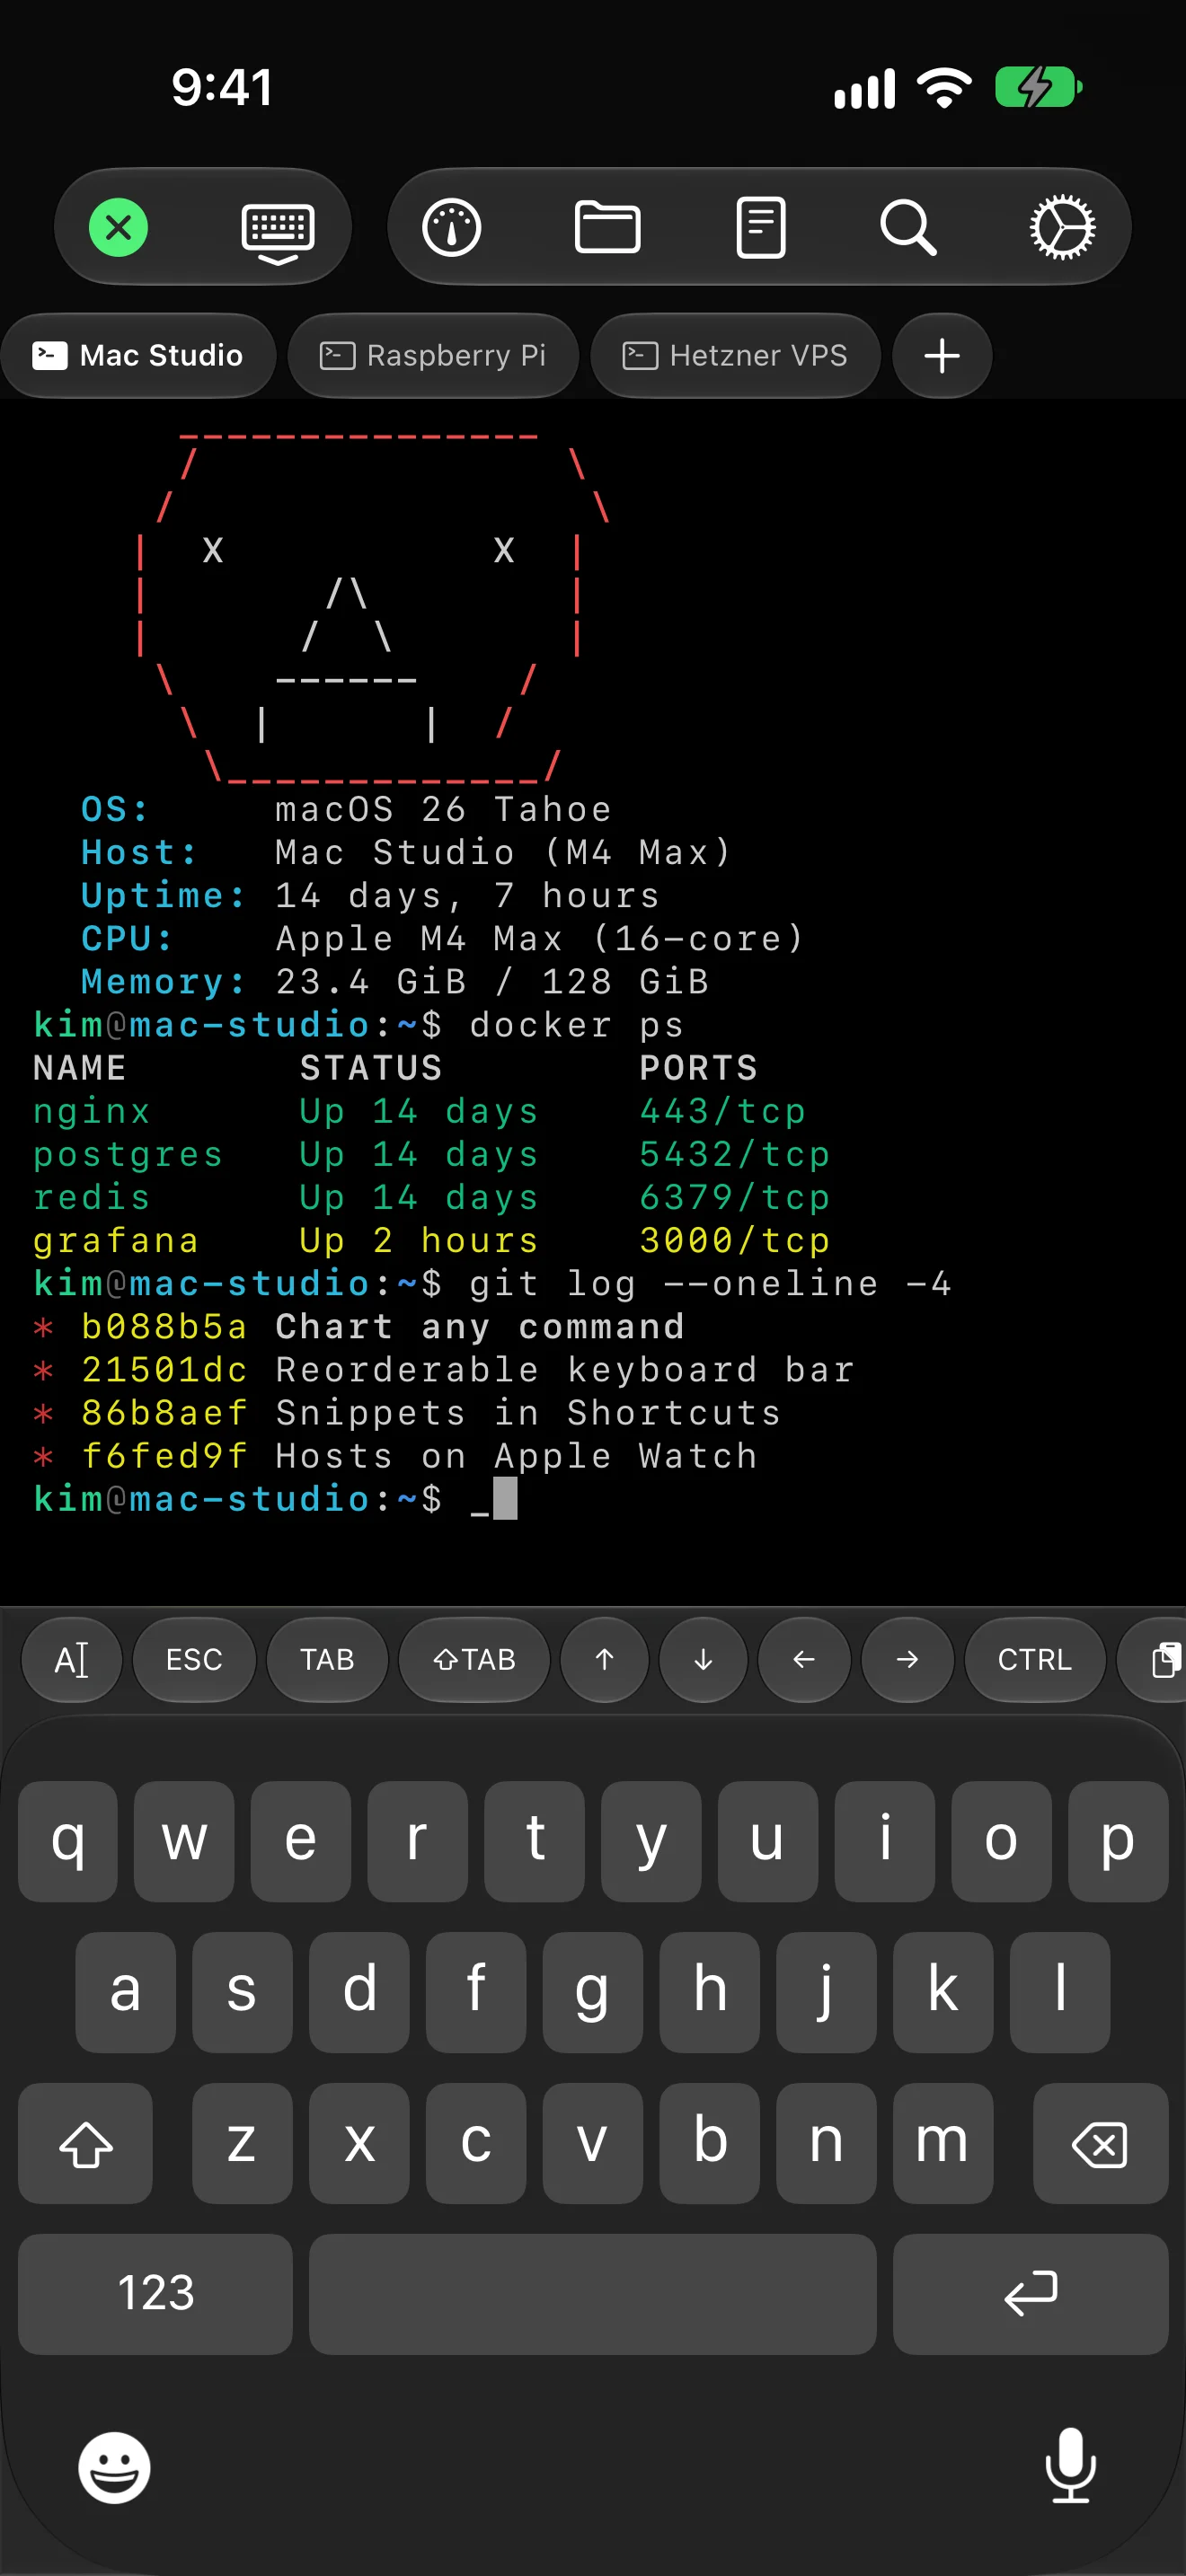Tap commit message 'Reorderable keyboard bar'

(565, 1370)
